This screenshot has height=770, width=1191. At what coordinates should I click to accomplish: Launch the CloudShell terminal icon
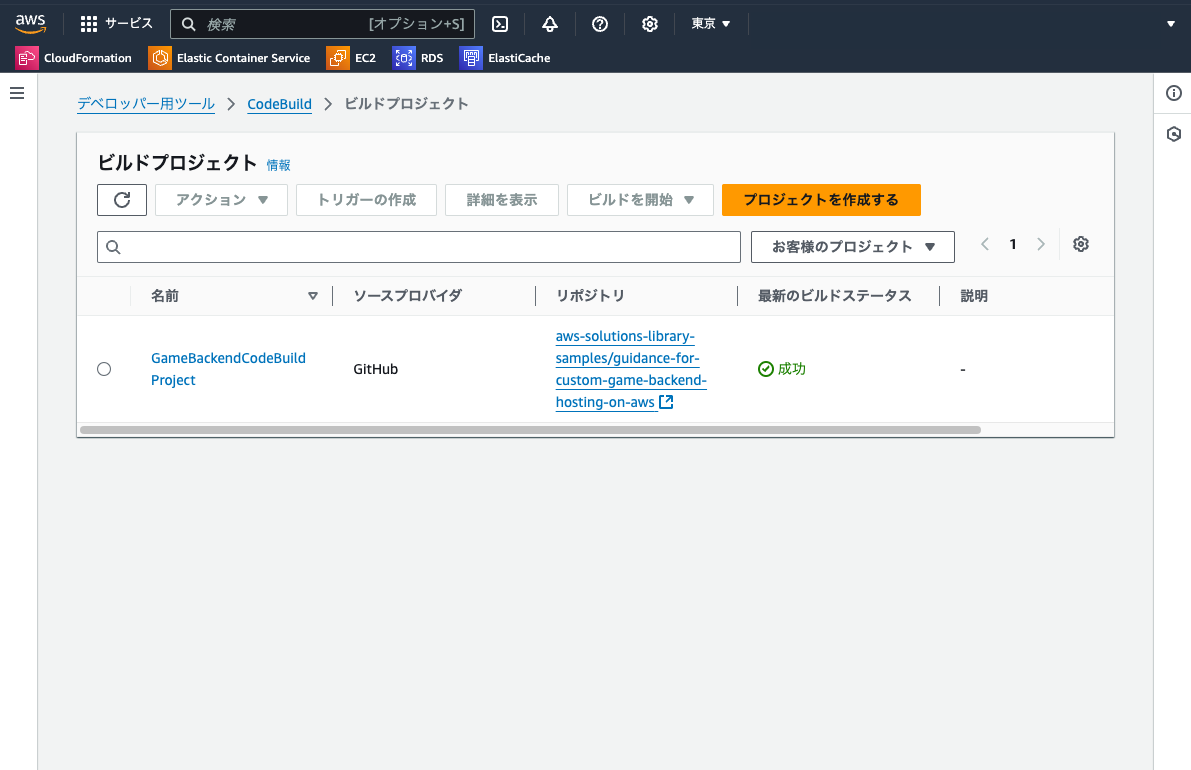500,24
